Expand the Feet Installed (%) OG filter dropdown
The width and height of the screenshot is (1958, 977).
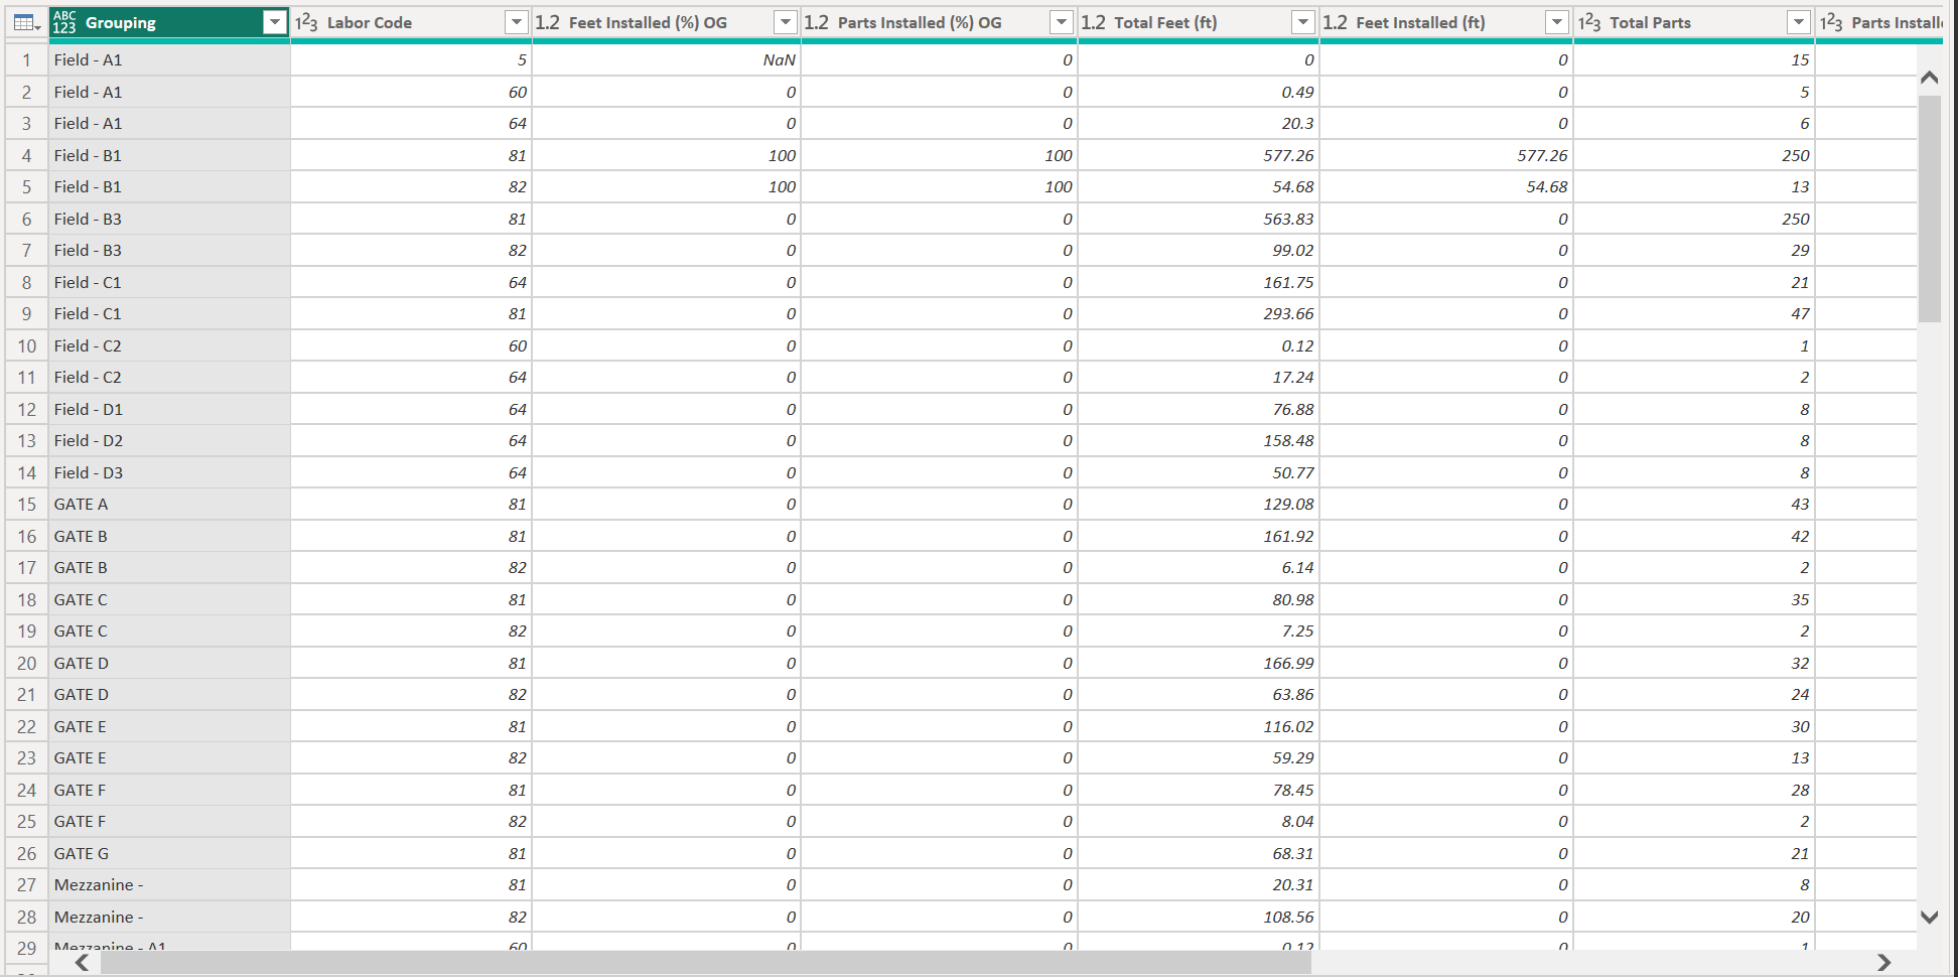click(x=785, y=22)
